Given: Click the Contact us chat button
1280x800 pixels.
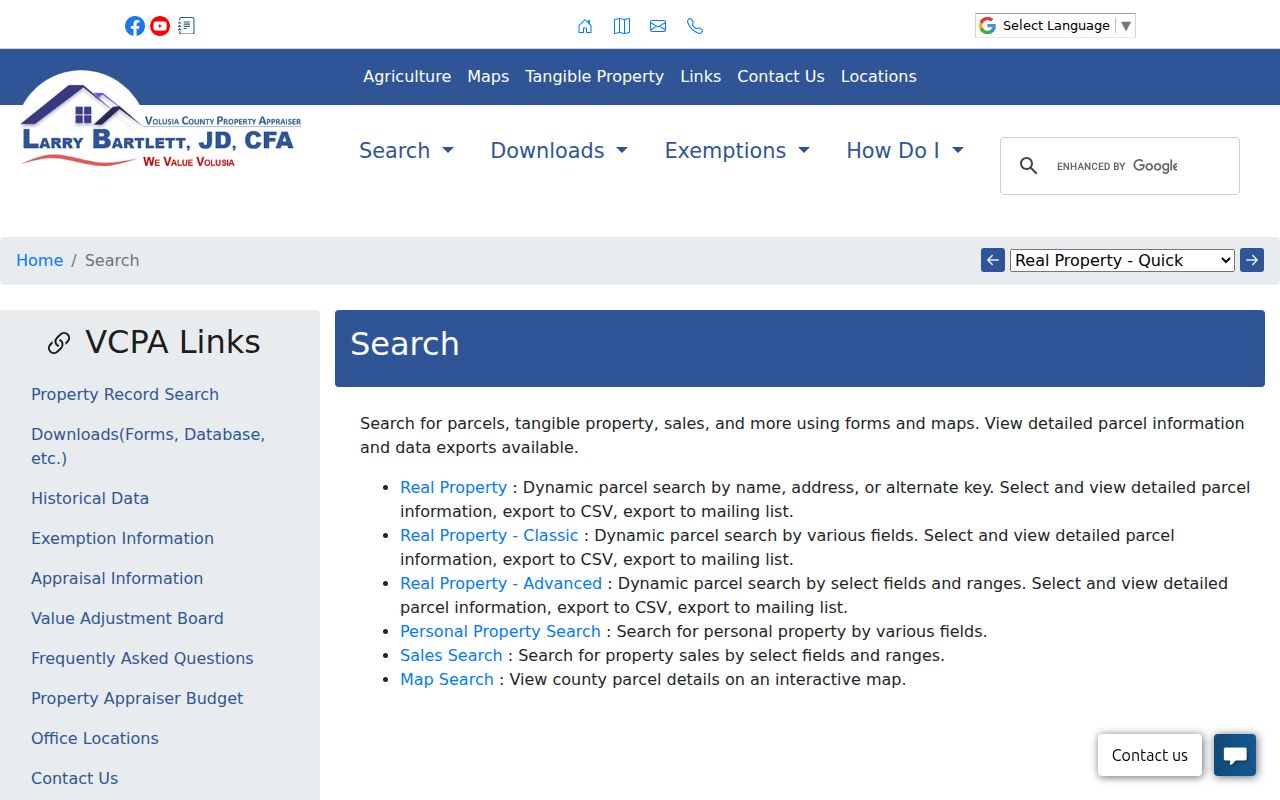Looking at the screenshot, I should (1150, 755).
